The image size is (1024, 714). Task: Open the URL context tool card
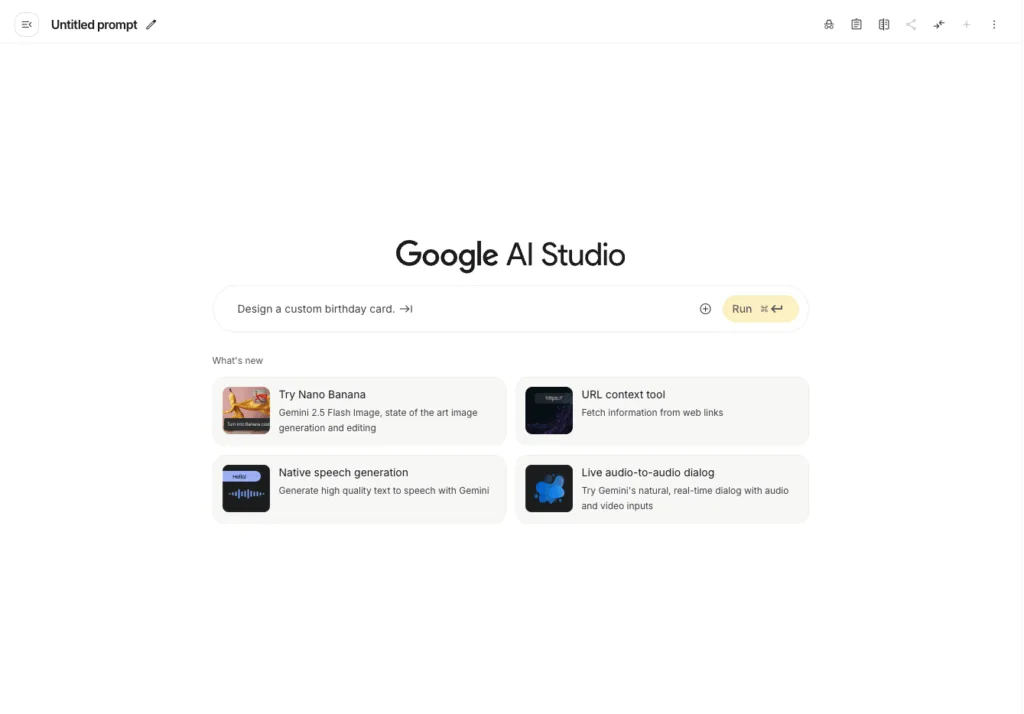pyautogui.click(x=662, y=411)
